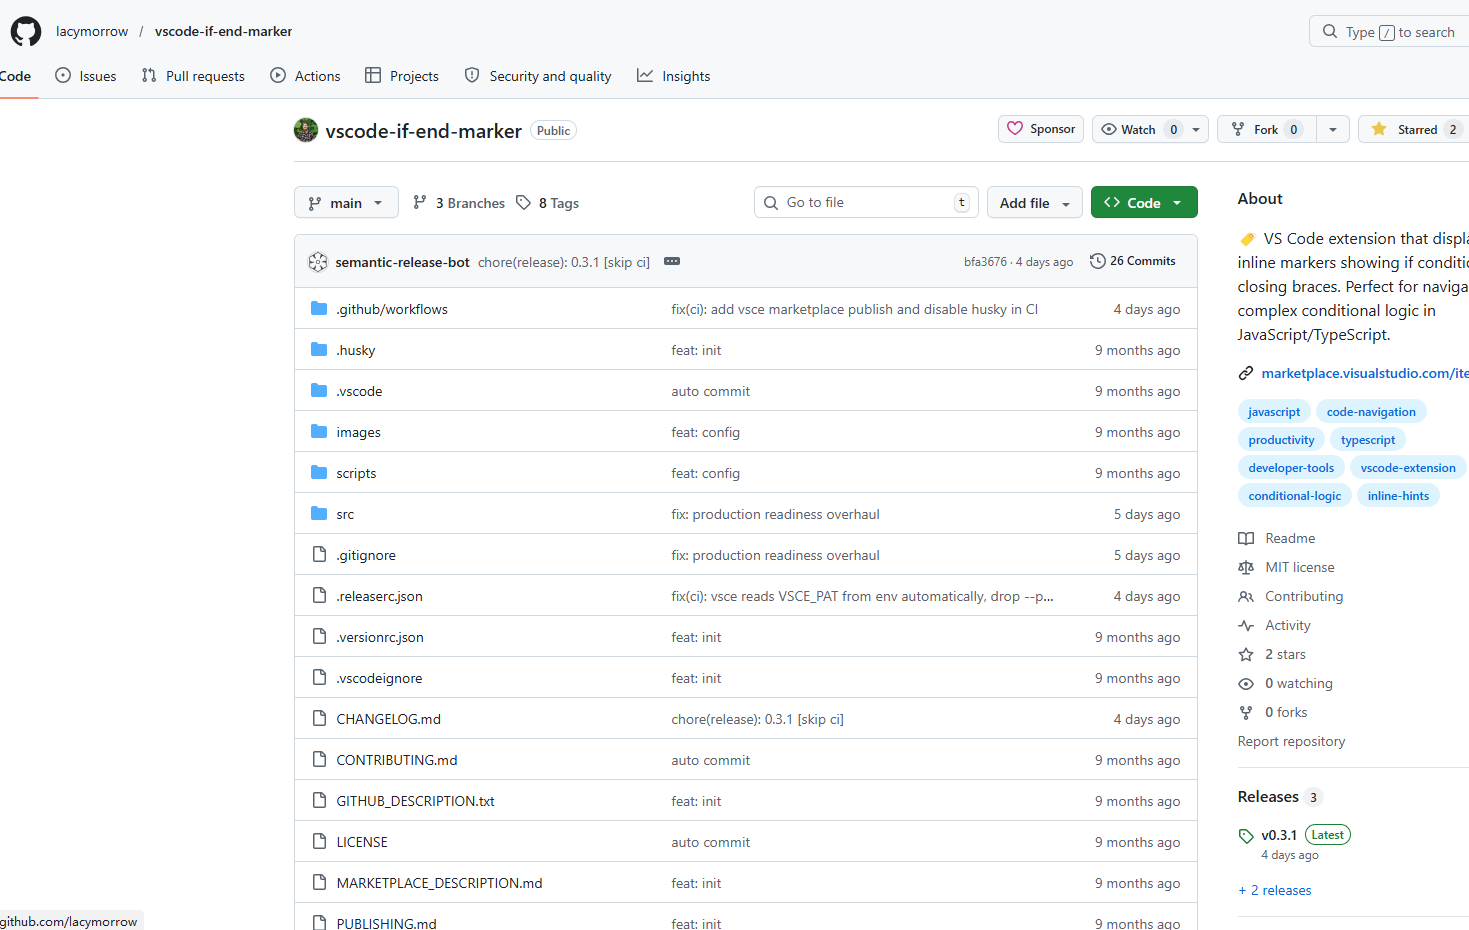The height and width of the screenshot is (930, 1469).
Task: Select the typescript topic tag
Action: [x=1368, y=440]
